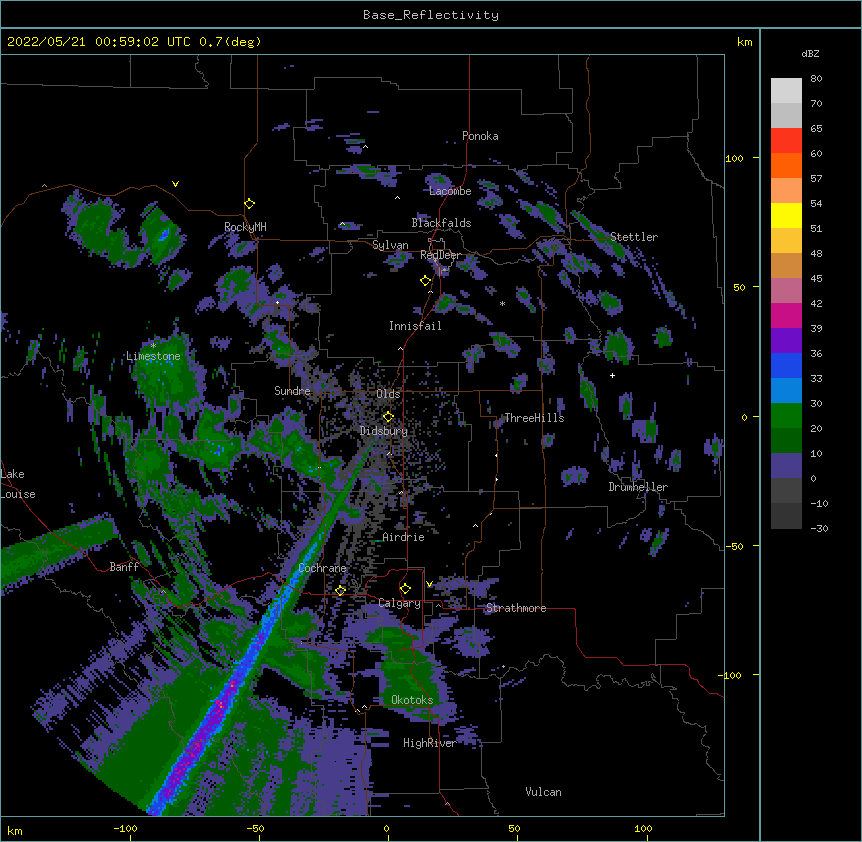Click the Lake Louise label
Screen dimensions: 862x842
tap(18, 484)
